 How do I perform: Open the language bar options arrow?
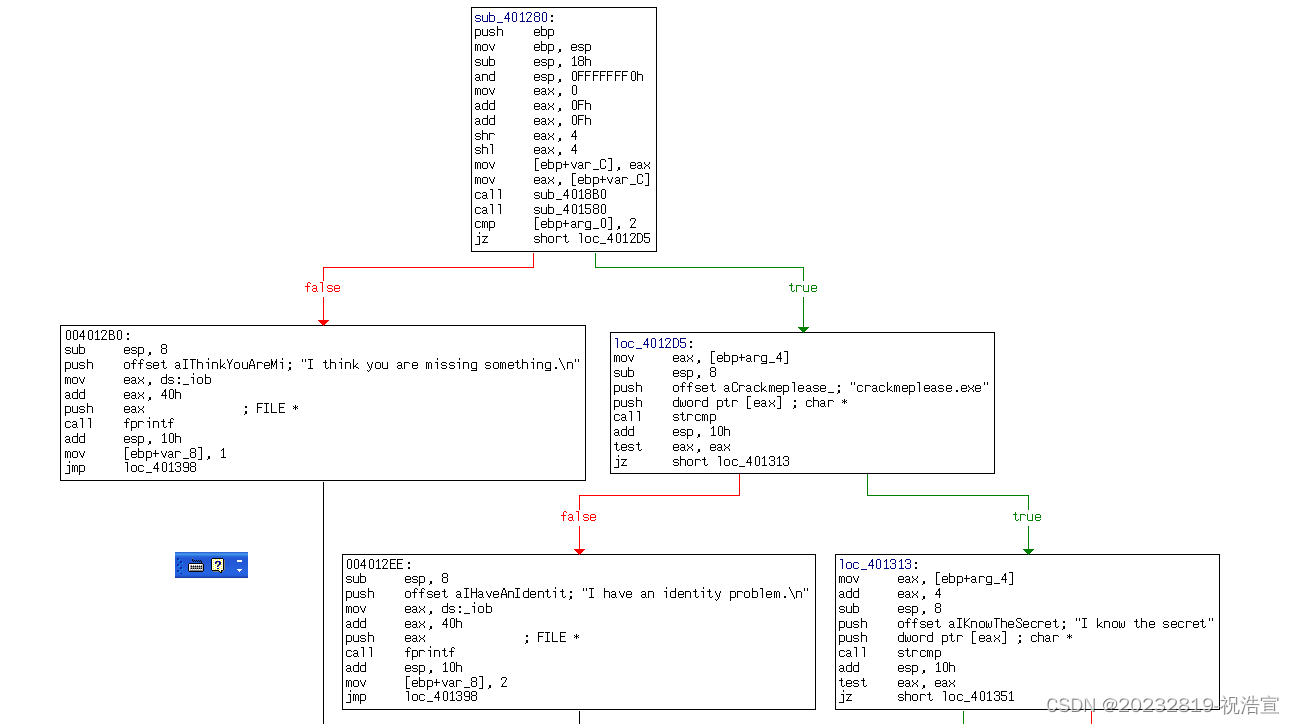[239, 571]
